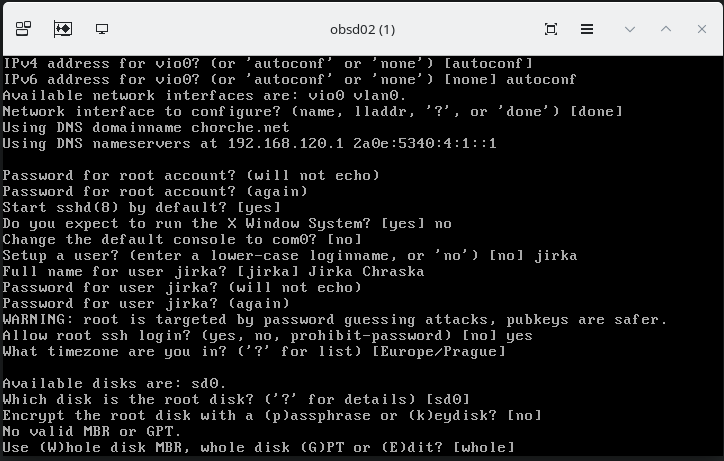Screen dimensions: 724x461
Task: Click the 'X Window System' question line
Action: coord(227,223)
